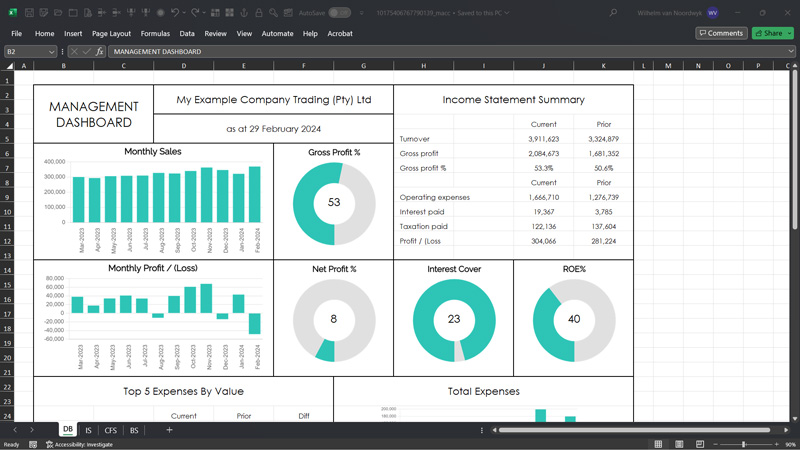The image size is (800, 450).
Task: Open the search magnifier in title bar
Action: (x=613, y=13)
